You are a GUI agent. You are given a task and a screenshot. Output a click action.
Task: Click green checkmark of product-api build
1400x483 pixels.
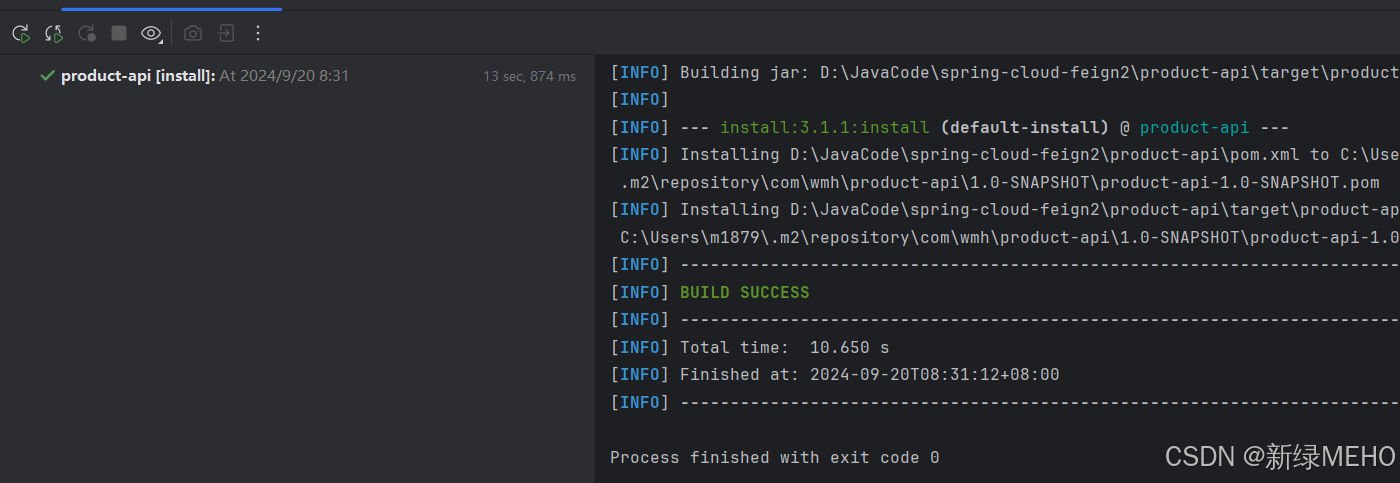click(47, 75)
